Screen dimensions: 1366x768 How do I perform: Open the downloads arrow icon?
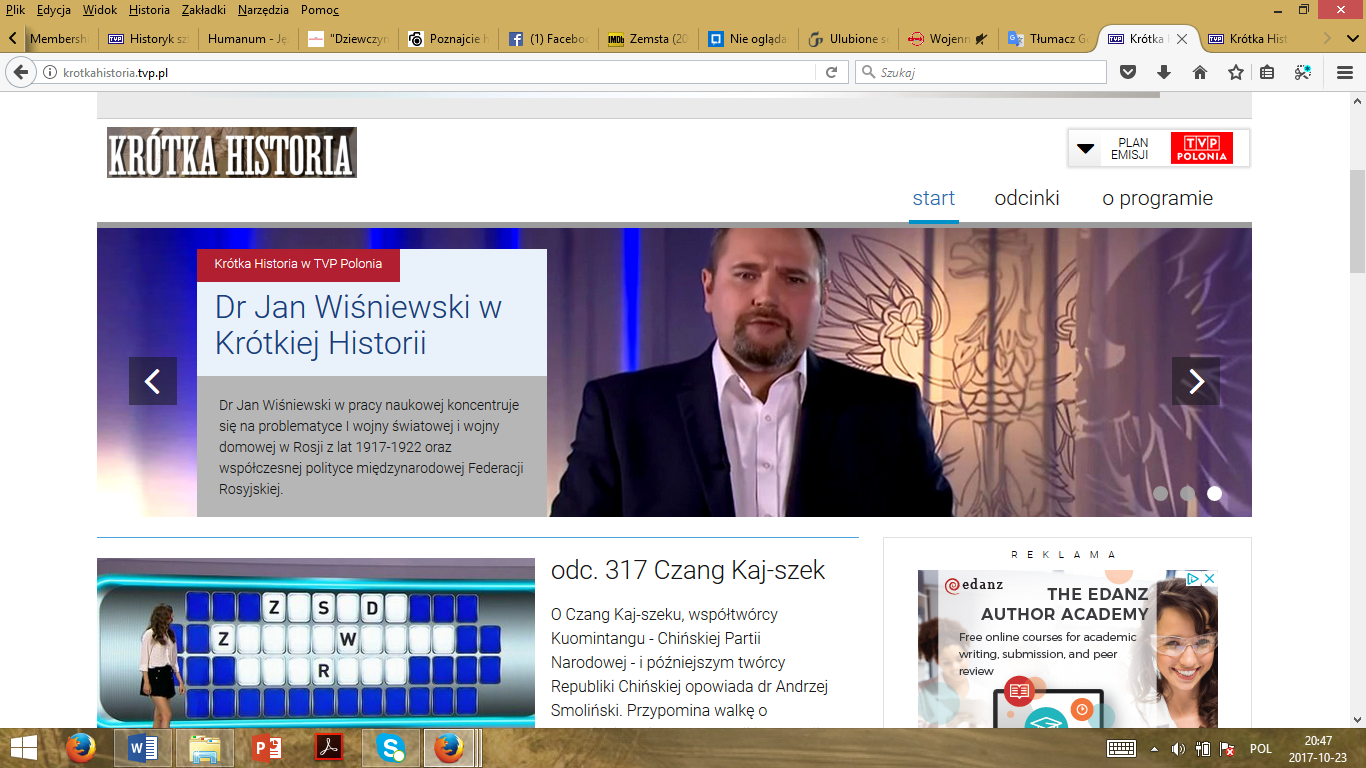[x=1164, y=72]
